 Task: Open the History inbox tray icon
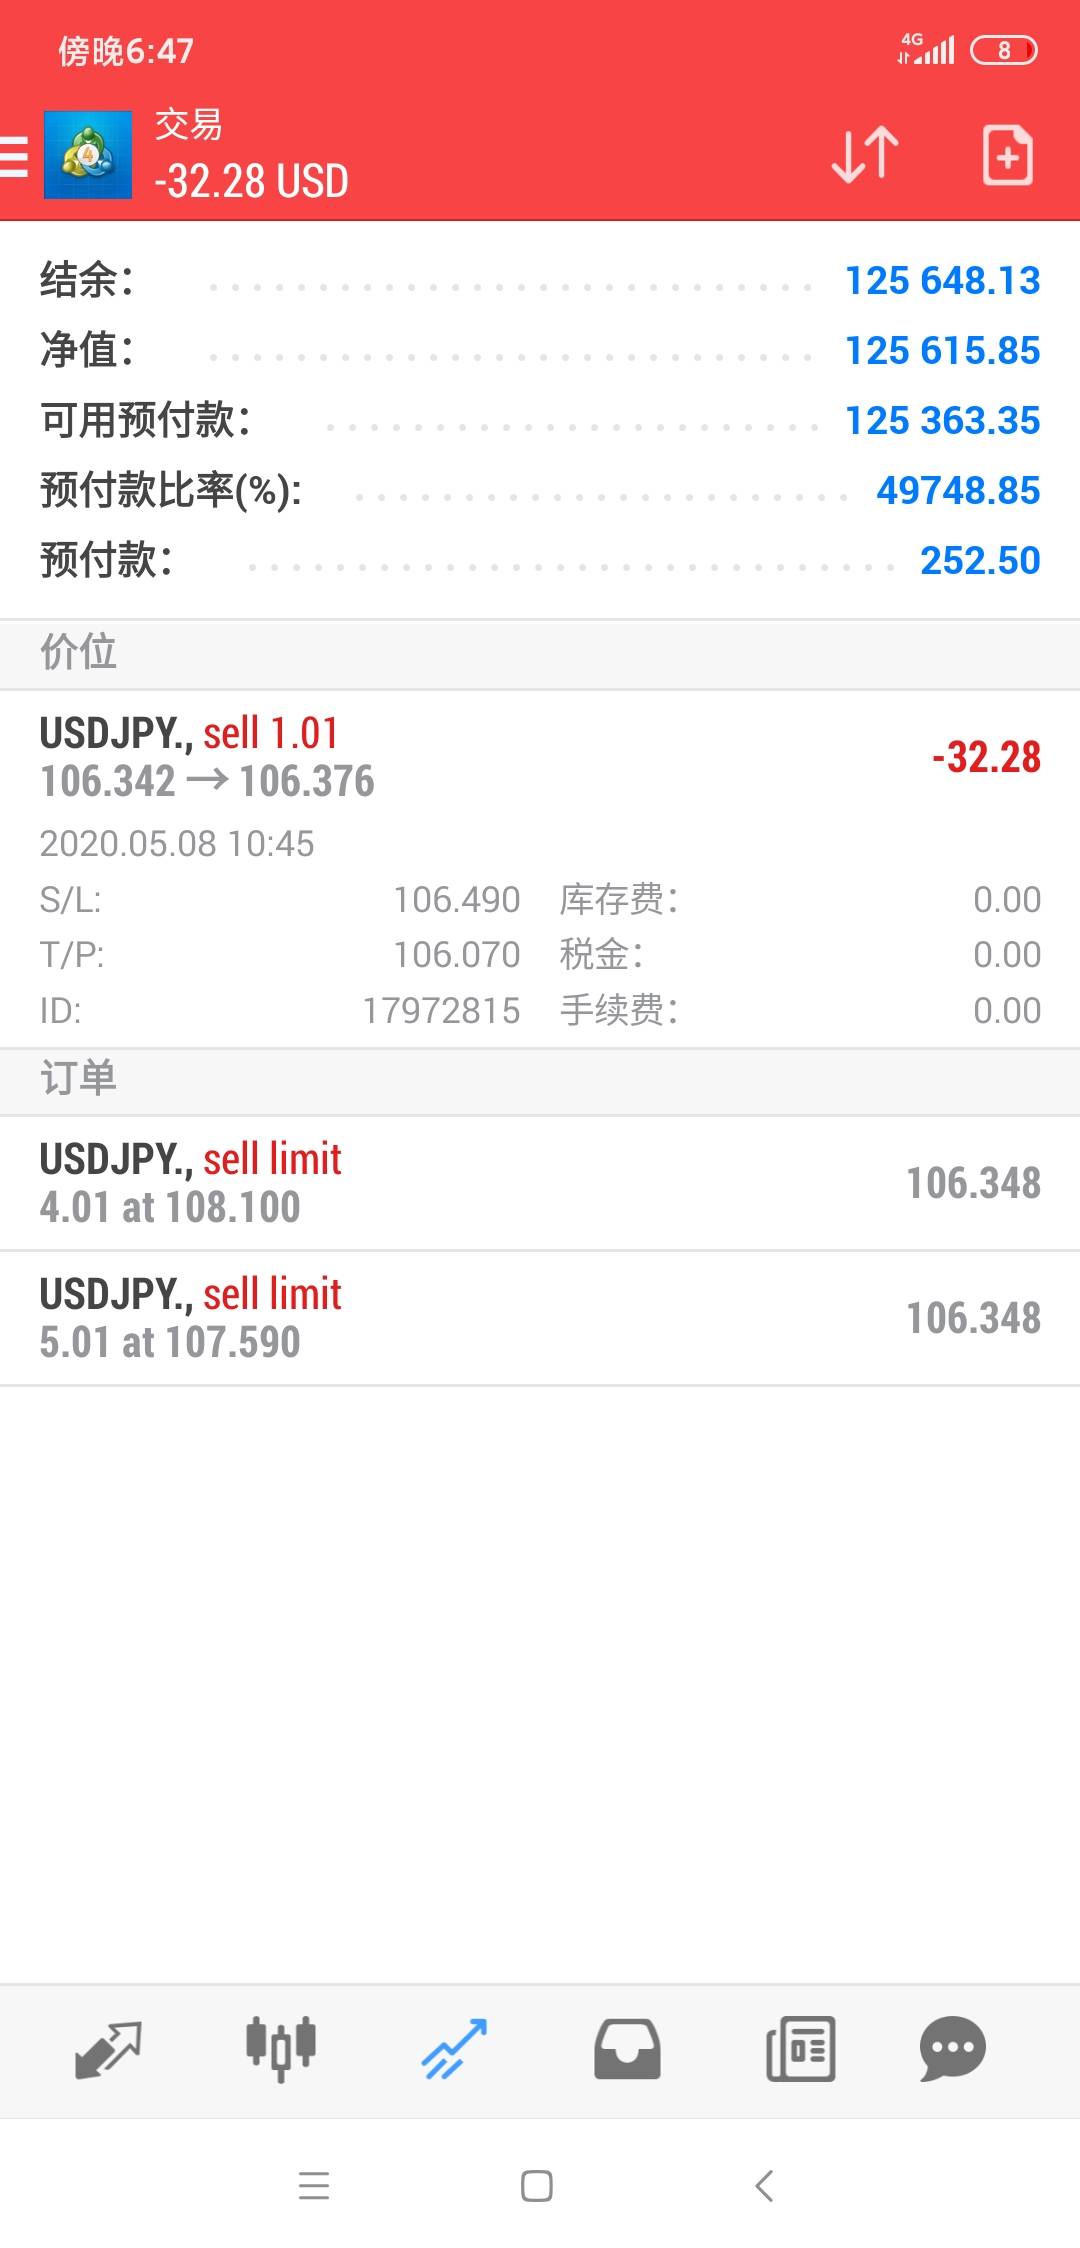[x=627, y=2048]
